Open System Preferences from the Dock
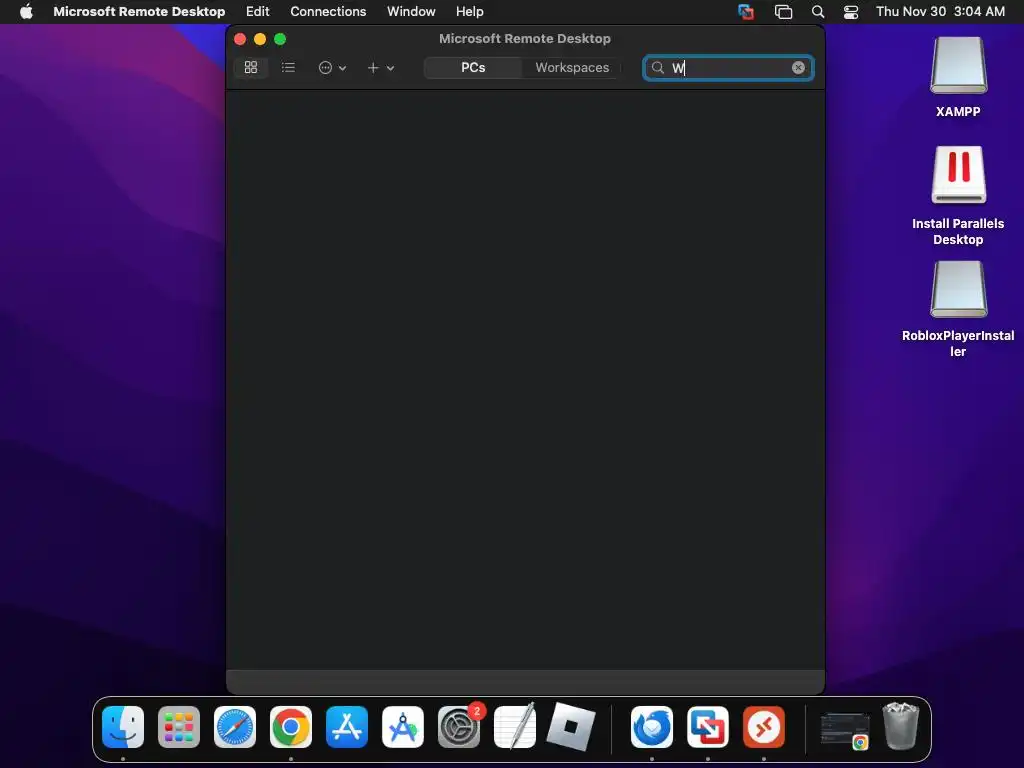 (x=459, y=727)
